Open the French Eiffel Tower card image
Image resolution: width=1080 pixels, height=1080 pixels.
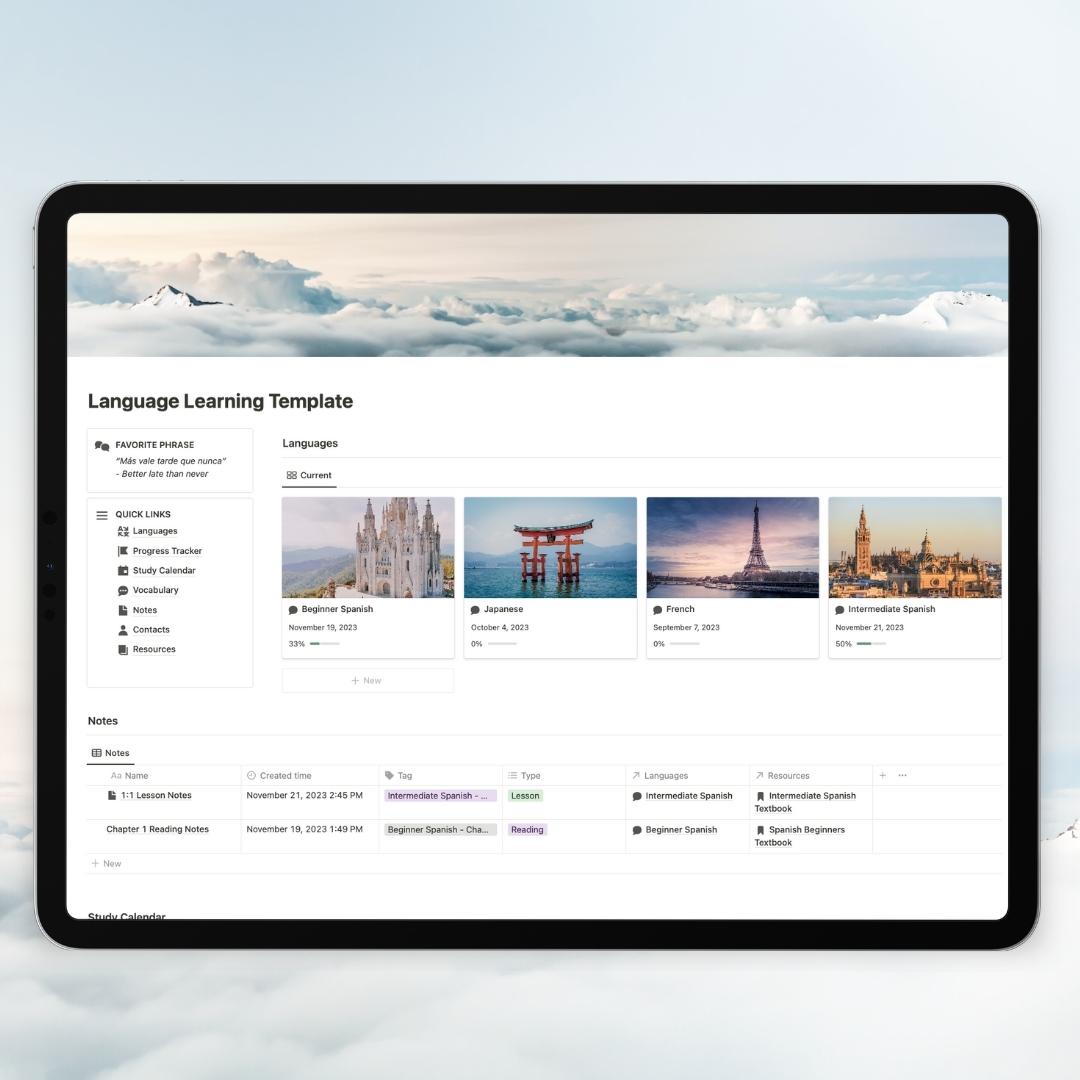[732, 547]
